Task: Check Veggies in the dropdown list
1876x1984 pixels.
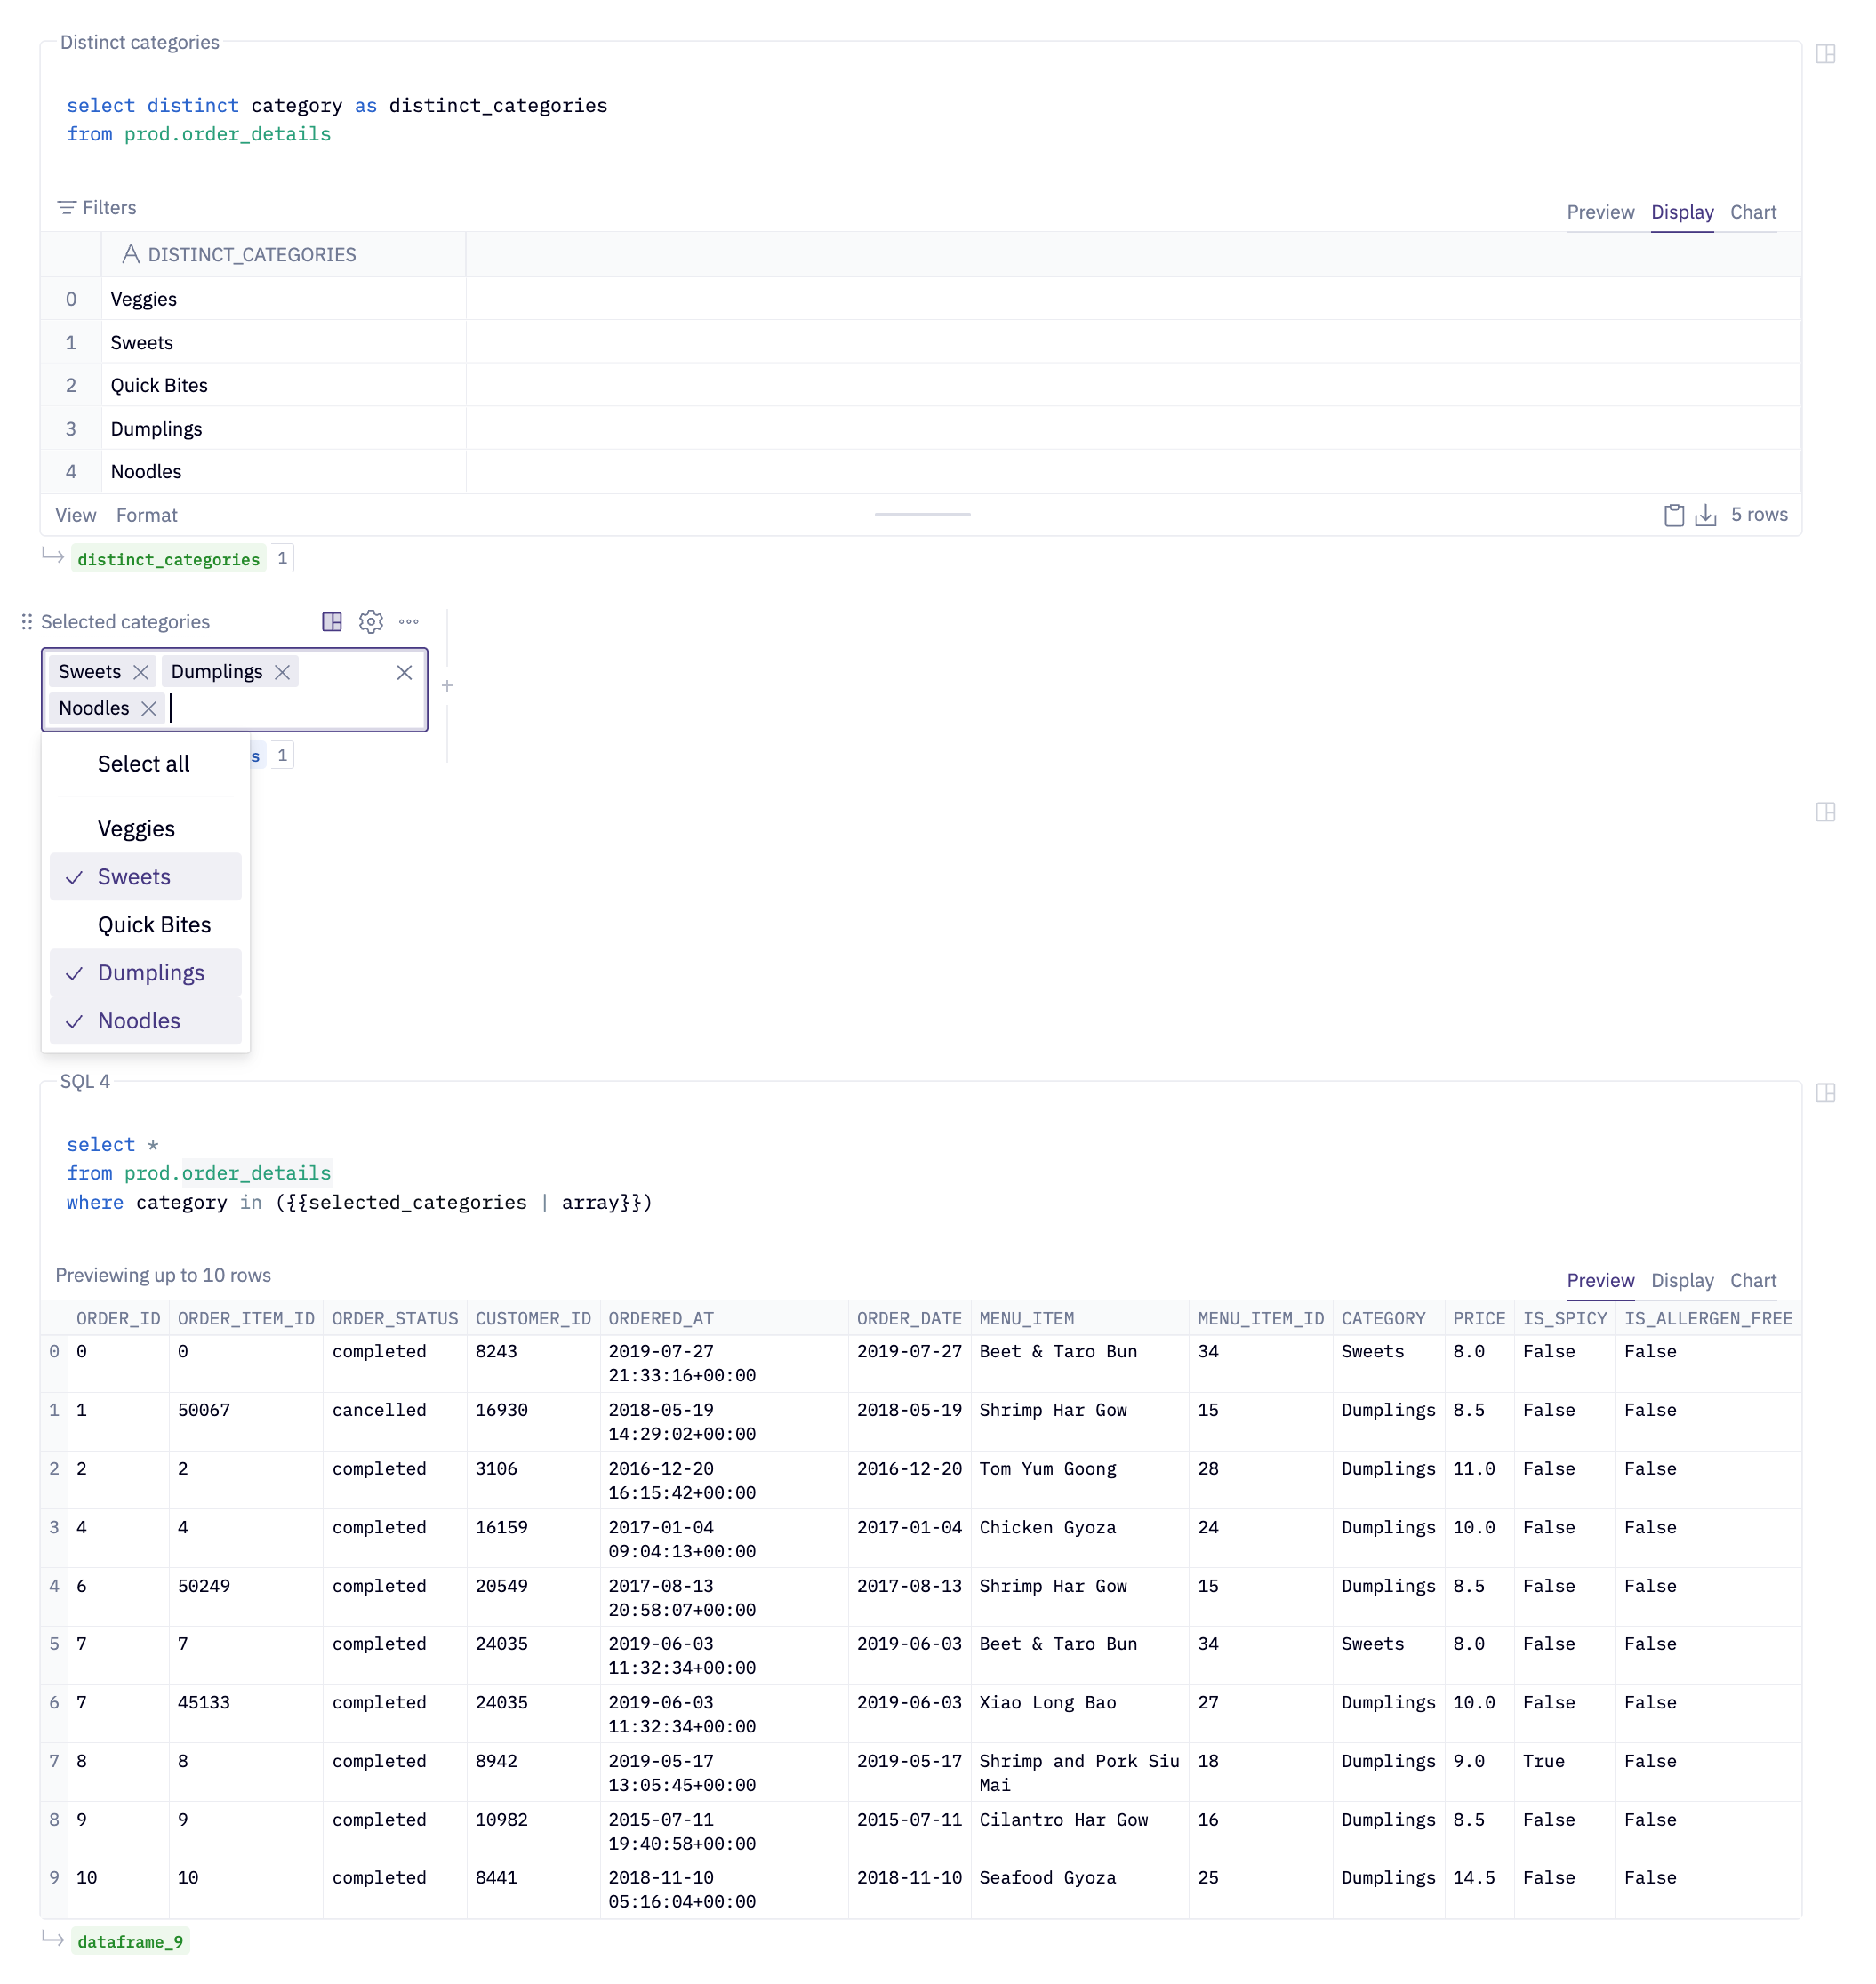Action: click(x=136, y=829)
